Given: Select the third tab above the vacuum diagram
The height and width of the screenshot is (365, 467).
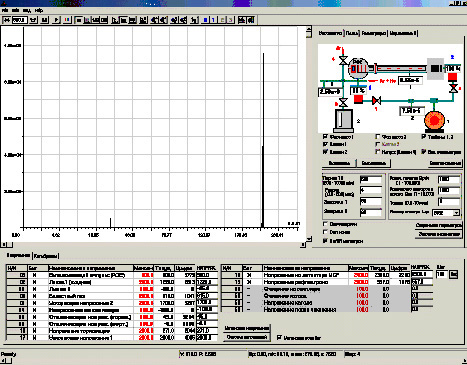Looking at the screenshot, I should [374, 33].
